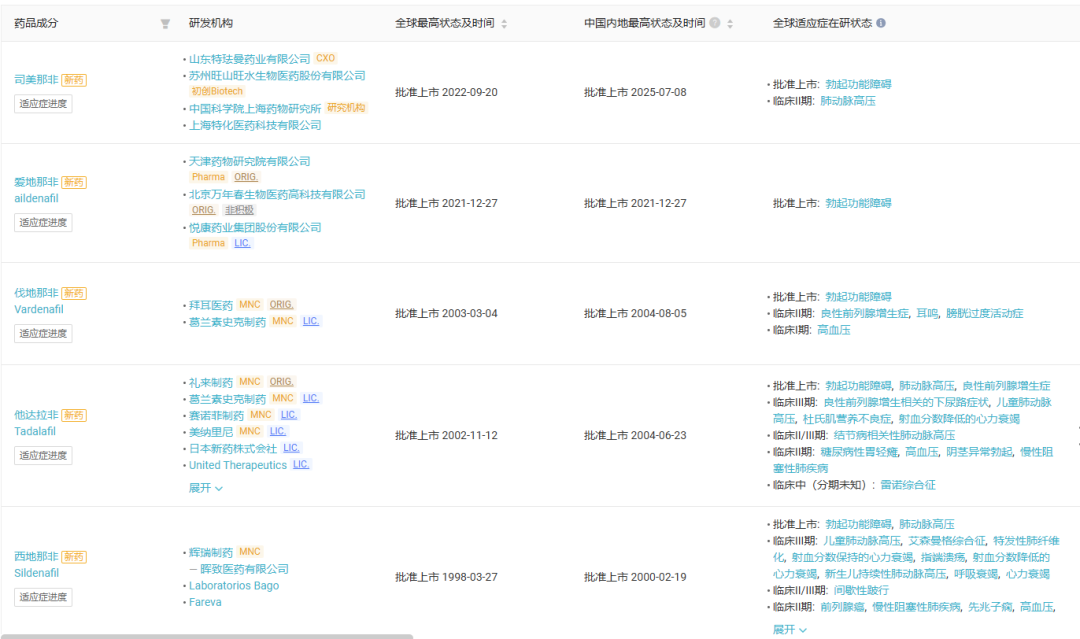Open 中国科学院上海药物研究所 link

tap(255, 108)
